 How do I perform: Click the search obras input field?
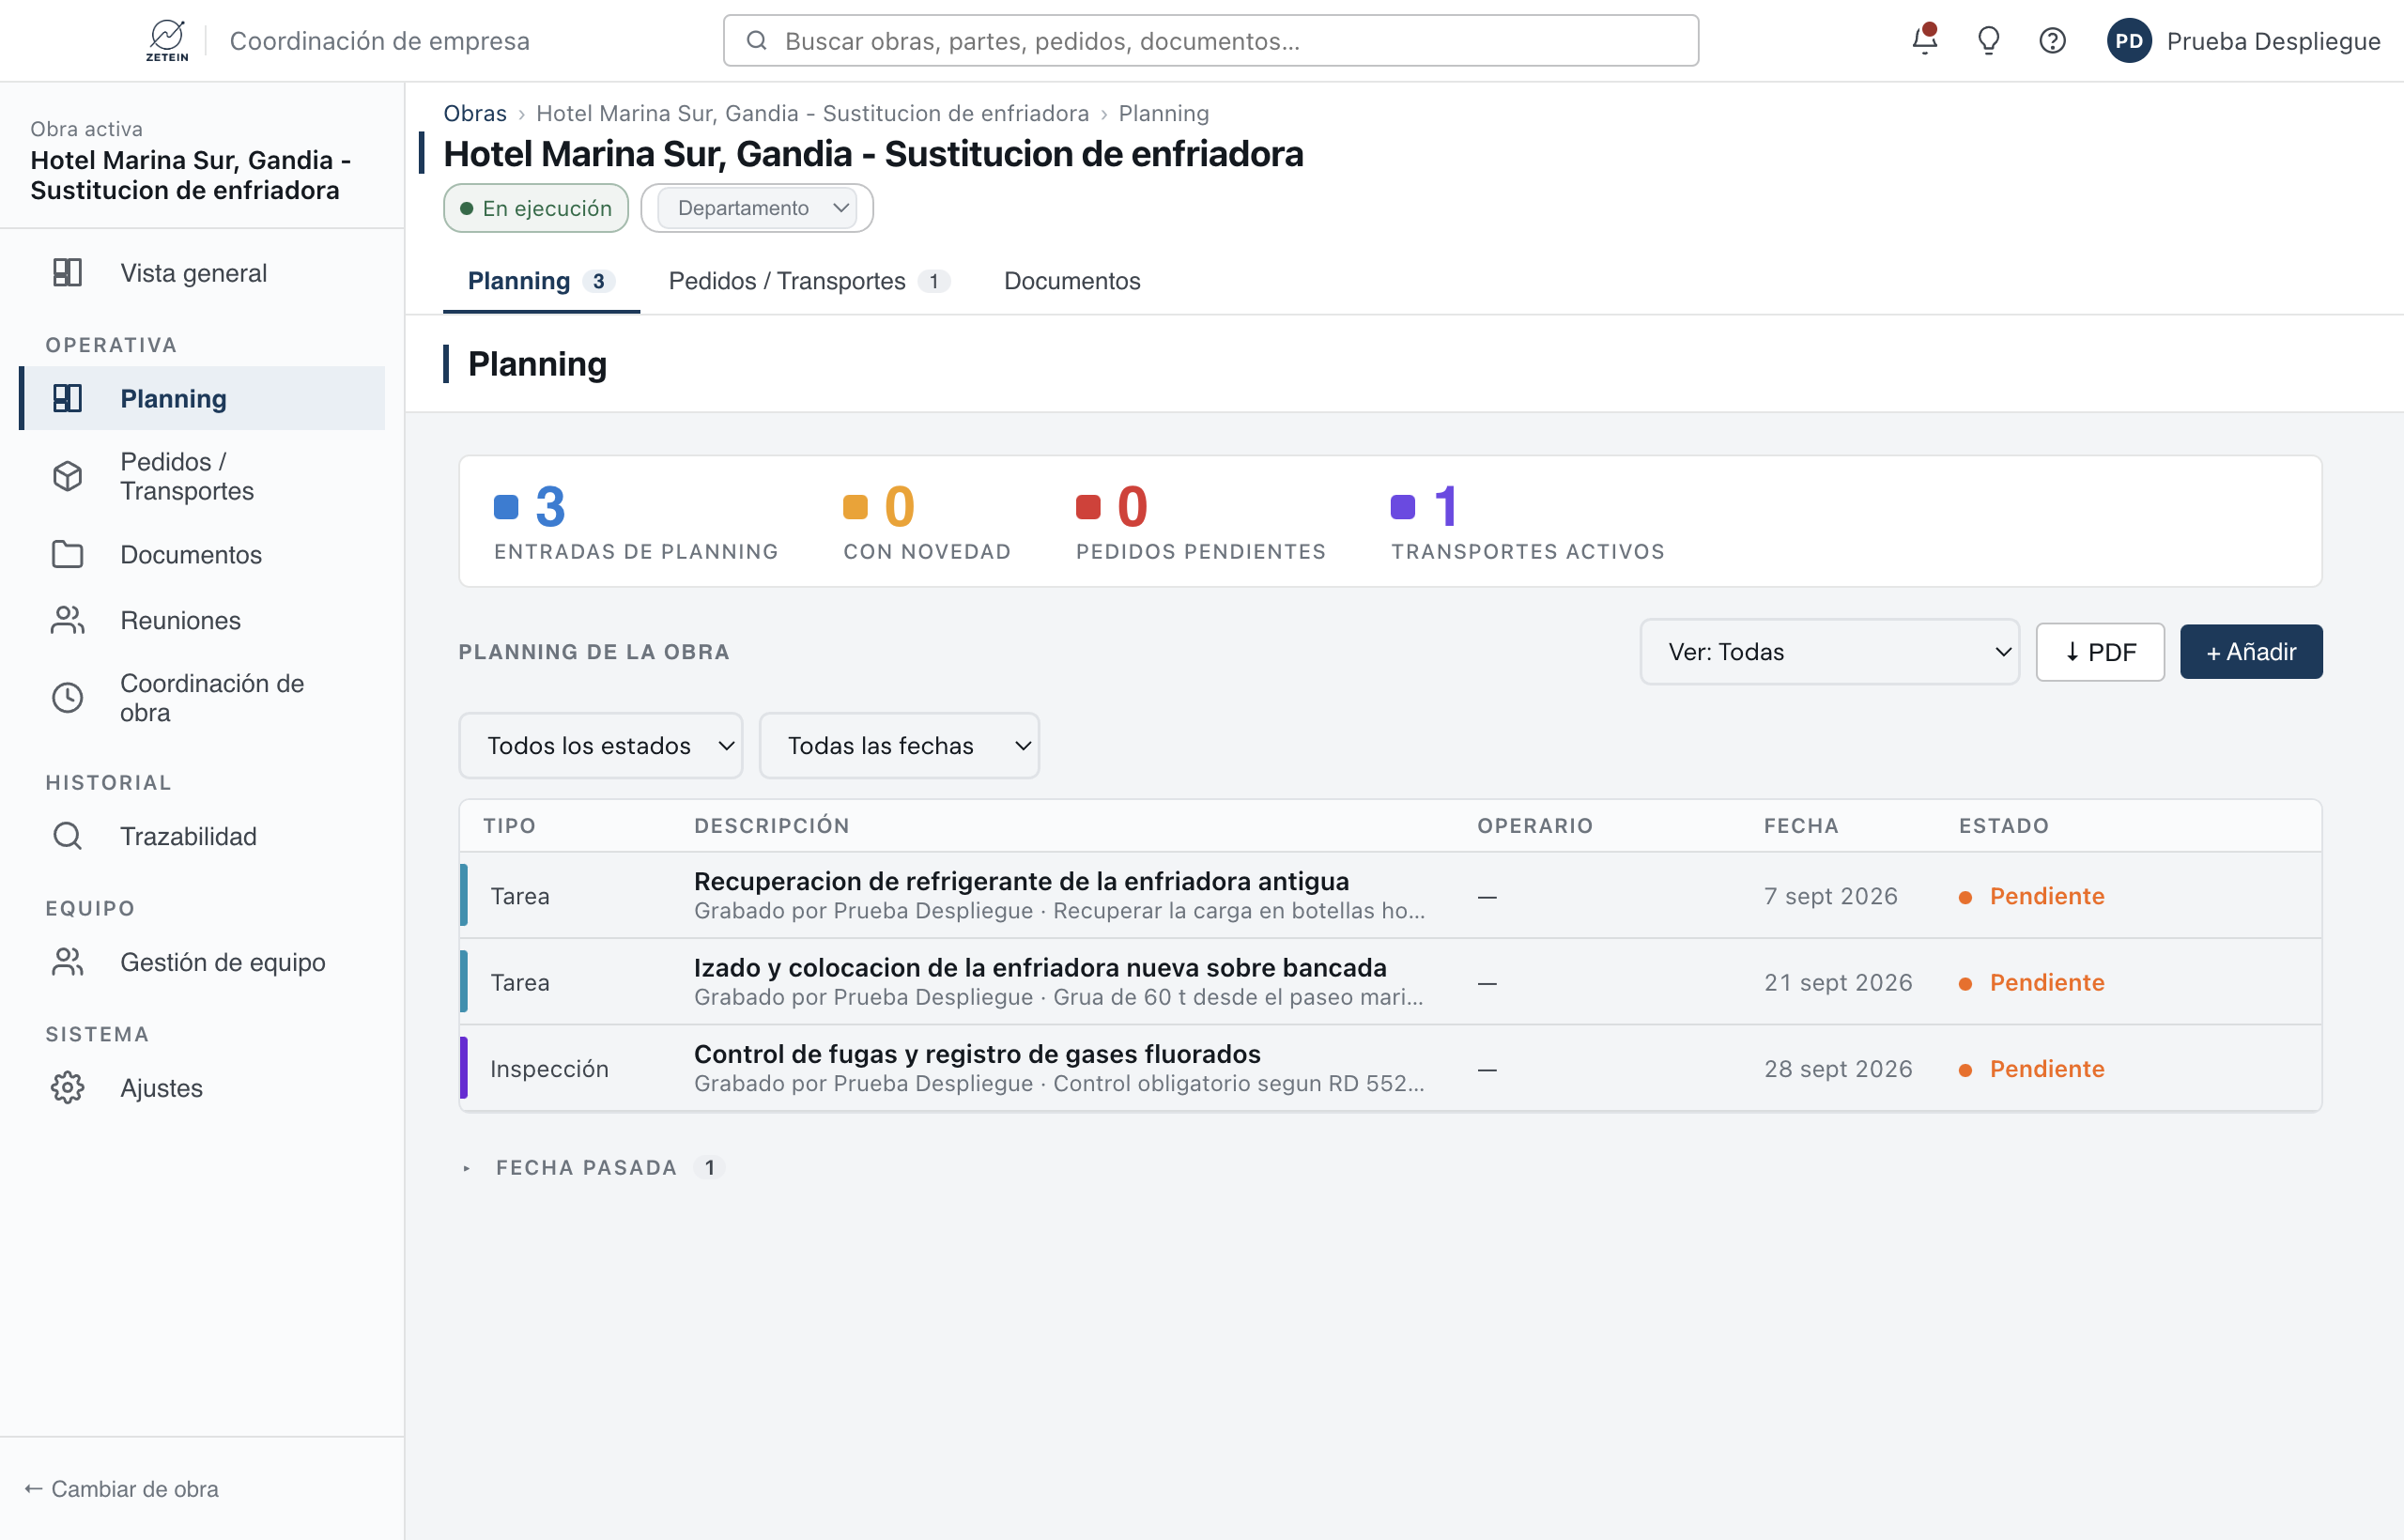pyautogui.click(x=1210, y=40)
